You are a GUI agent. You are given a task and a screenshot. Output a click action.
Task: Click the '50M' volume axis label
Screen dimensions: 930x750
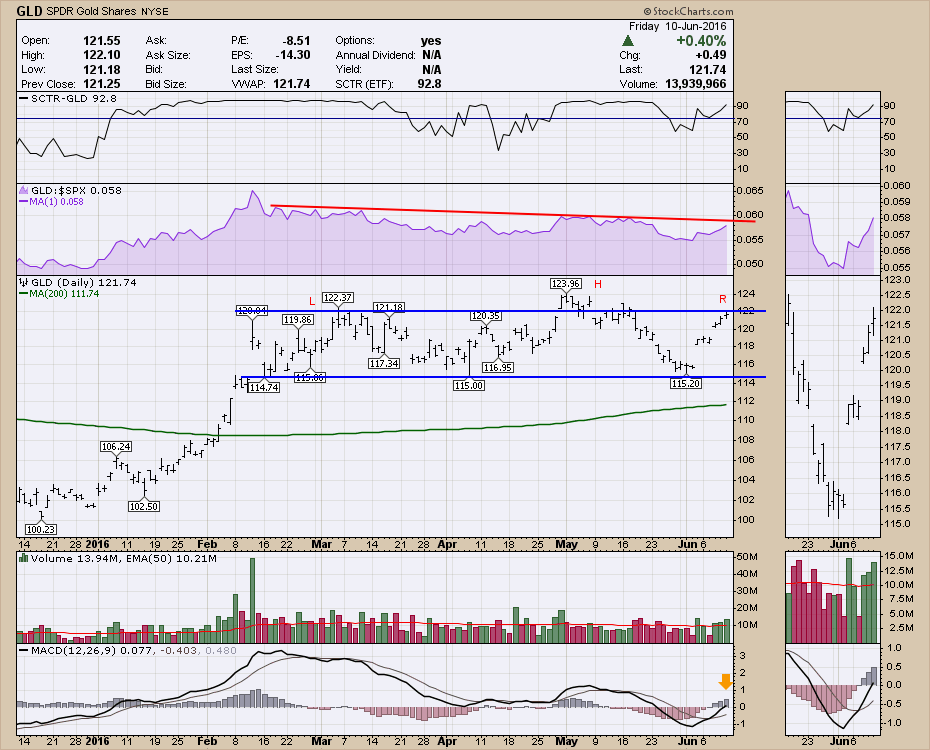click(x=747, y=557)
